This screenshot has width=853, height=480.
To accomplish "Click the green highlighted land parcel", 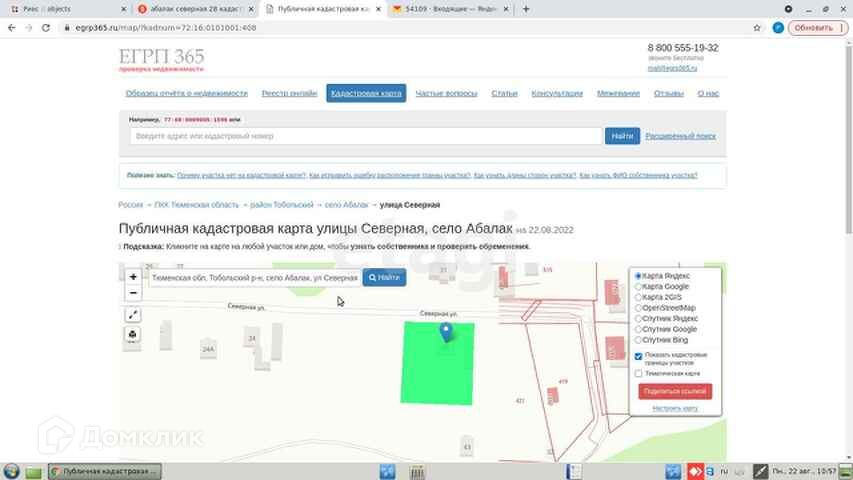I will coord(436,375).
